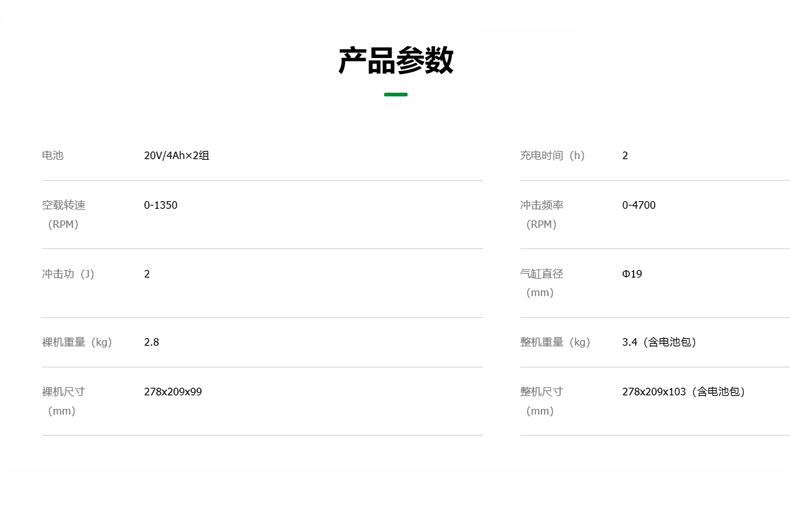Click the battery value 20V/4Ah×2组
790x510 pixels.
click(176, 156)
